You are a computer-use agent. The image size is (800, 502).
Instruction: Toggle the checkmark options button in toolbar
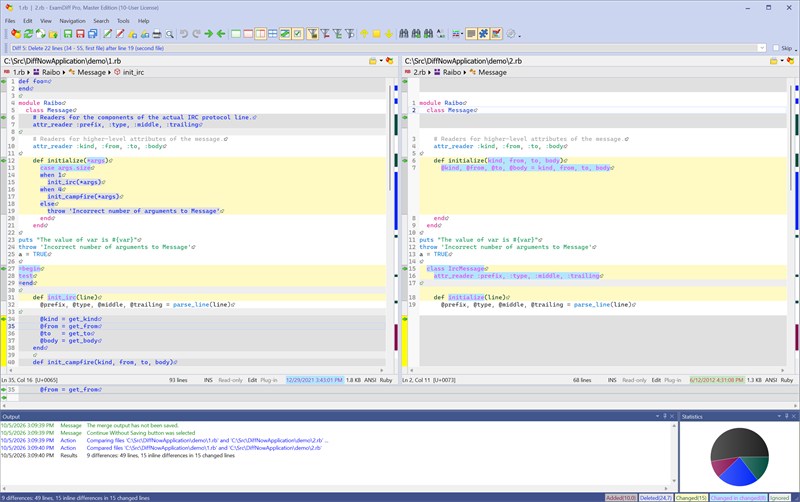point(298,34)
